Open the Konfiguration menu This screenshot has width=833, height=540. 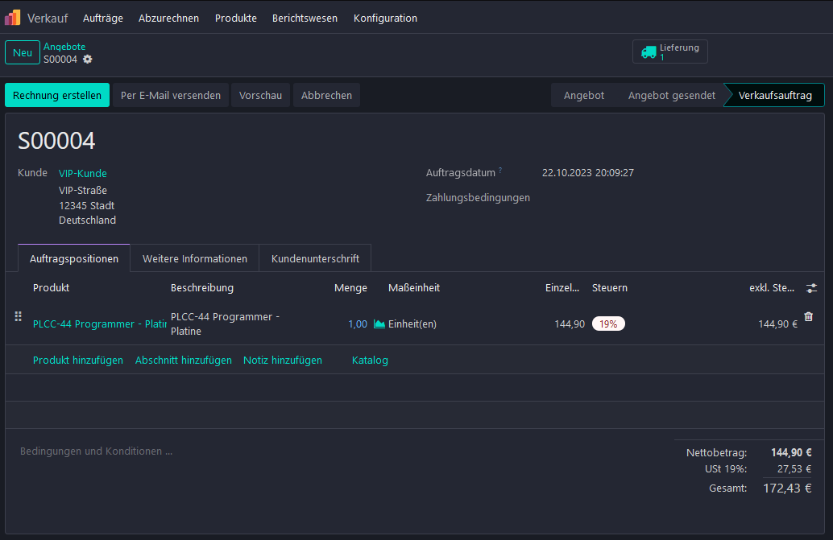click(x=385, y=18)
